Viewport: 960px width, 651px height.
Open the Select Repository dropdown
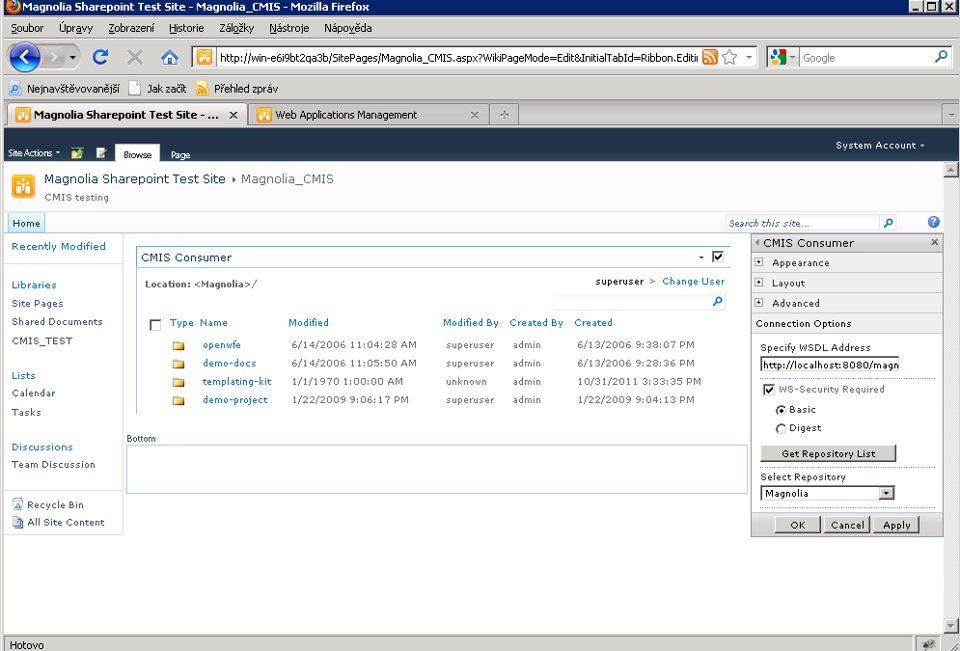click(827, 493)
